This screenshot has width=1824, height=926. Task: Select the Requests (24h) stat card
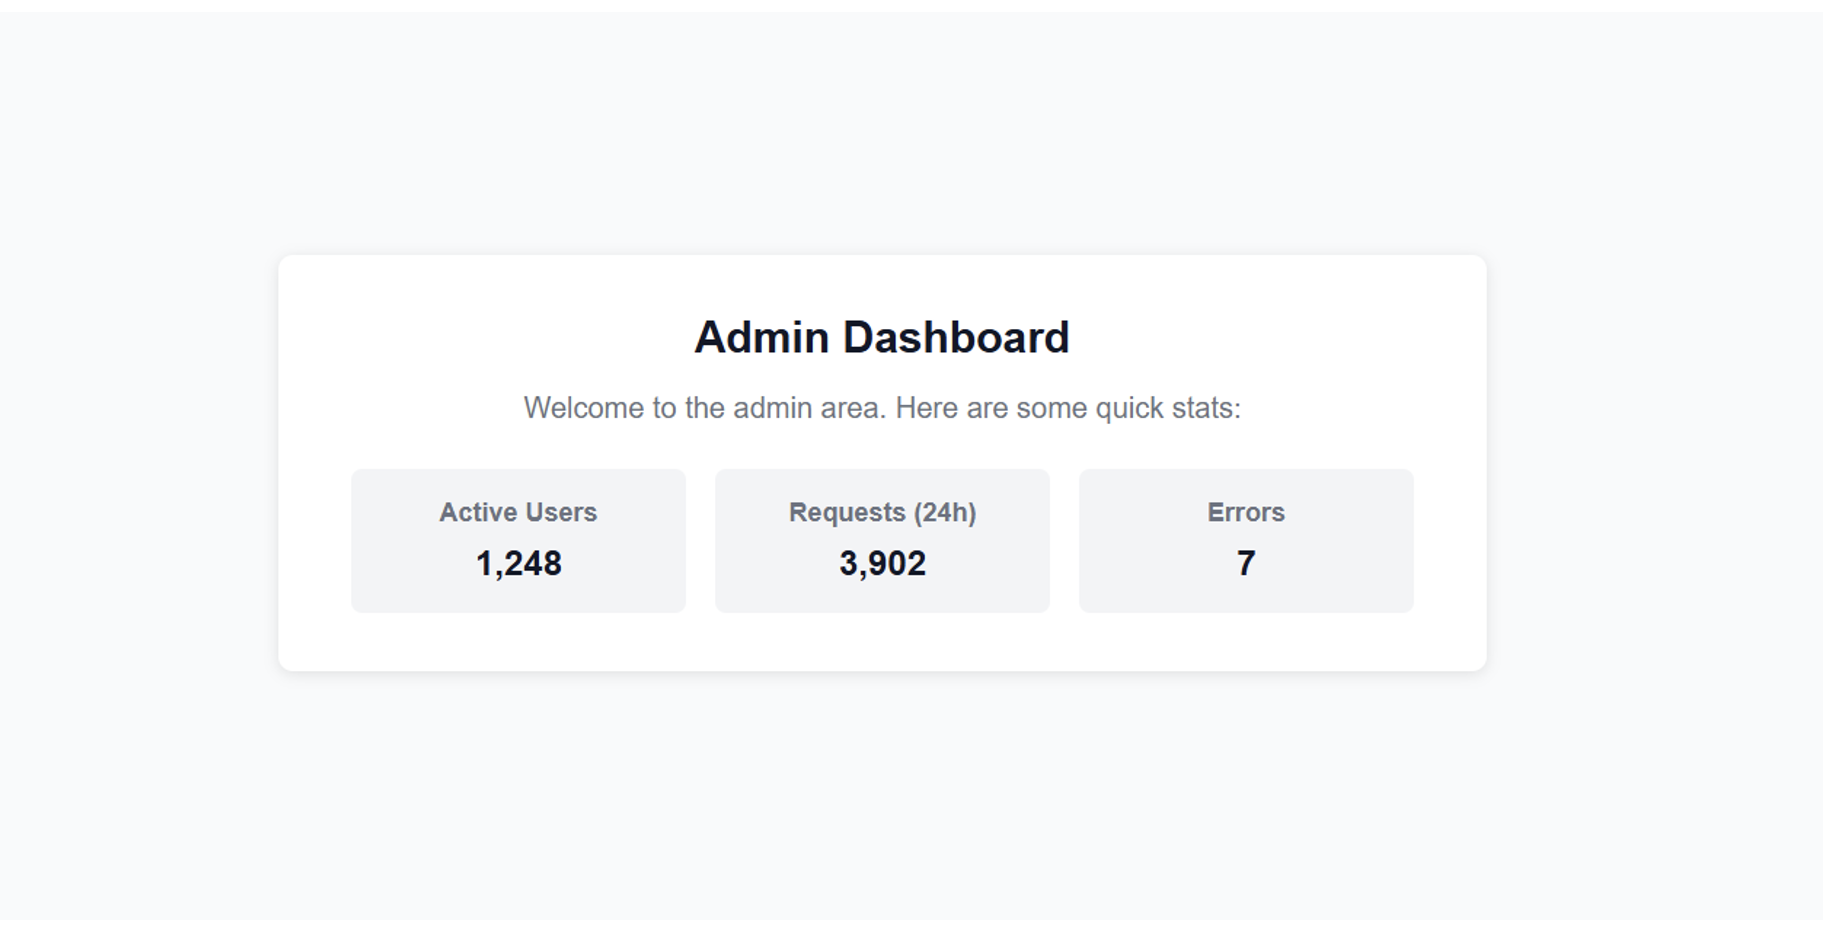click(882, 590)
